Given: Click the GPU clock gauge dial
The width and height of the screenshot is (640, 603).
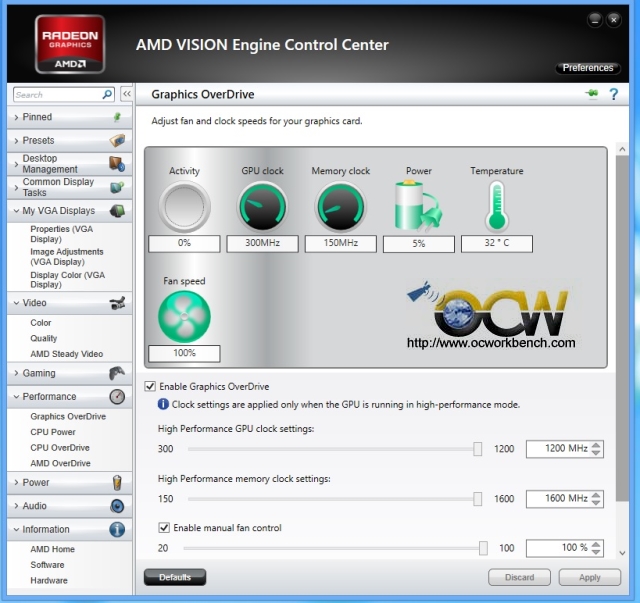Looking at the screenshot, I should (262, 206).
